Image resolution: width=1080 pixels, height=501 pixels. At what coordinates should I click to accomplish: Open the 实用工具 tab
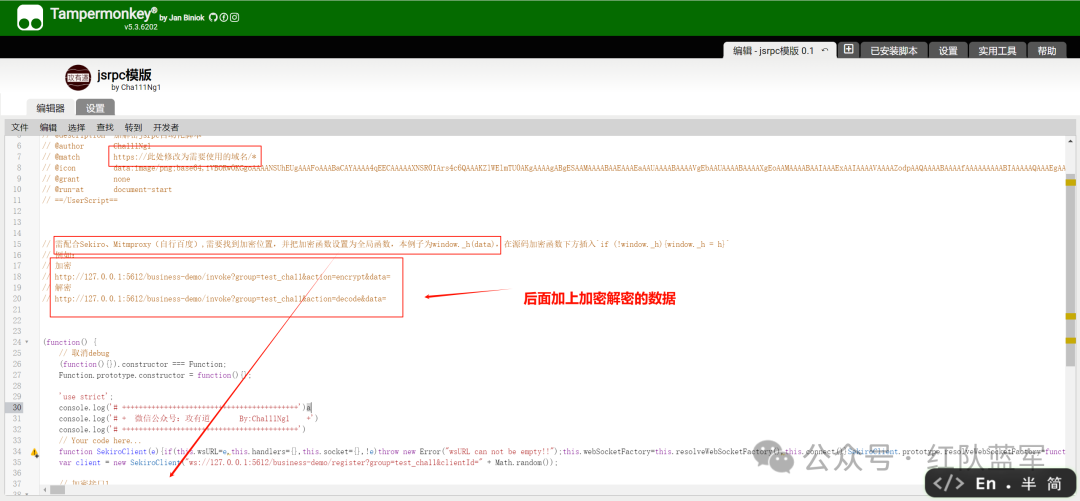coord(997,50)
